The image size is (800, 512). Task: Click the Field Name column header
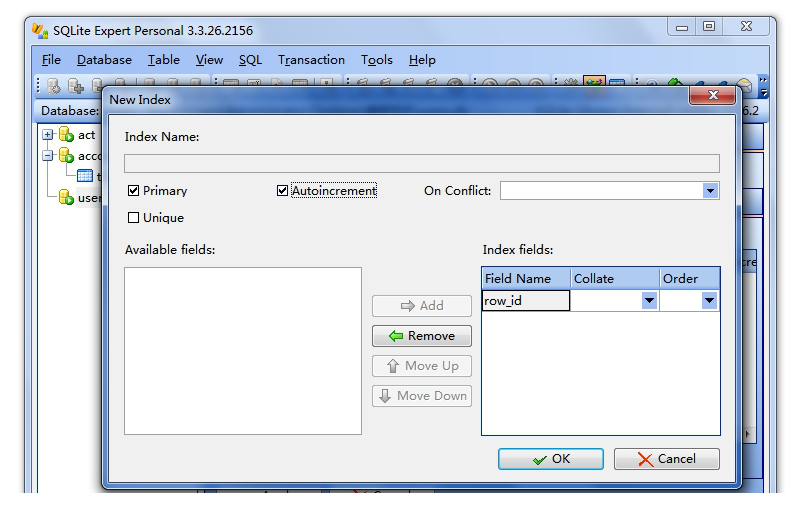(526, 278)
